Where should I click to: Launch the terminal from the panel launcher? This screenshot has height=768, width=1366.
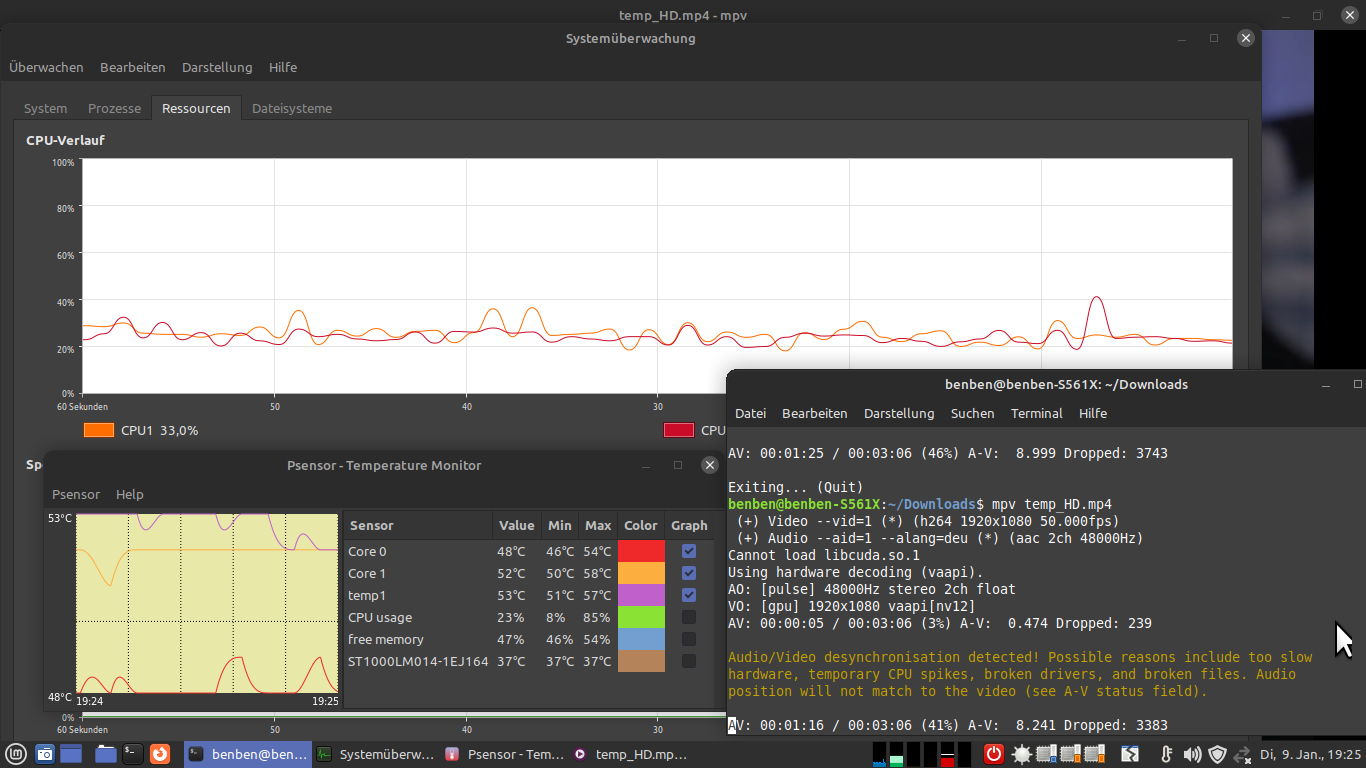click(132, 754)
